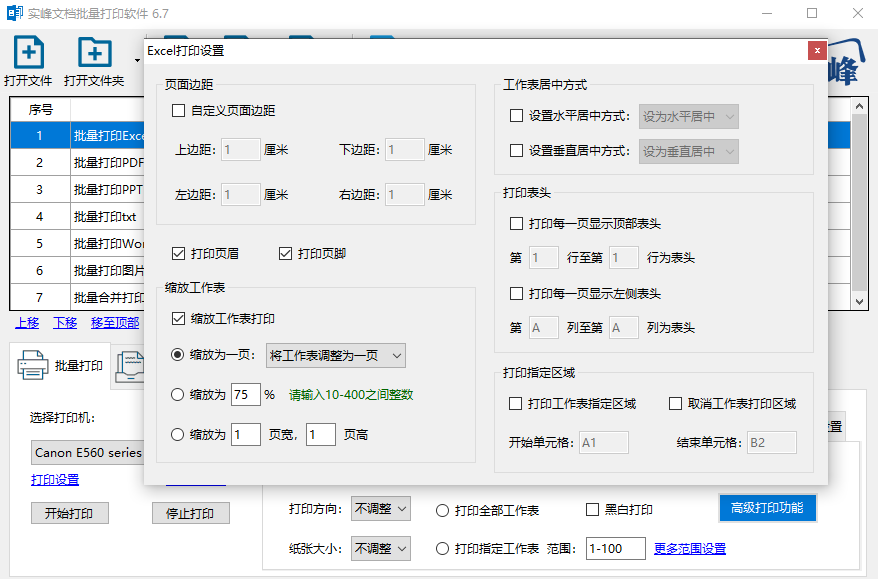Open arrow menu next to 打开文件夹
This screenshot has height=579, width=878.
click(x=137, y=60)
